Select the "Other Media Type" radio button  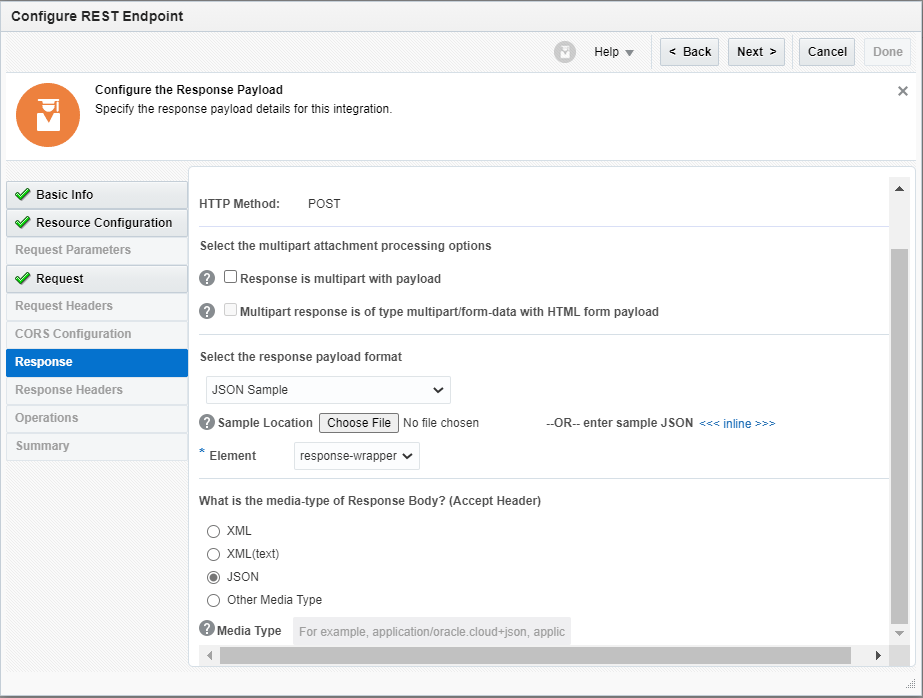[x=214, y=600]
